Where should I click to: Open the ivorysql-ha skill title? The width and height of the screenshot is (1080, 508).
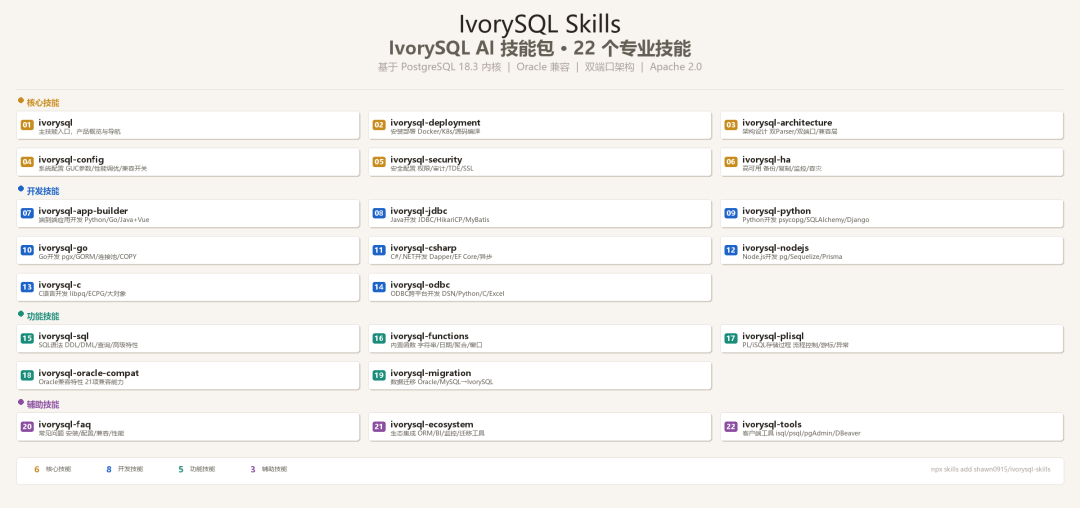click(767, 160)
